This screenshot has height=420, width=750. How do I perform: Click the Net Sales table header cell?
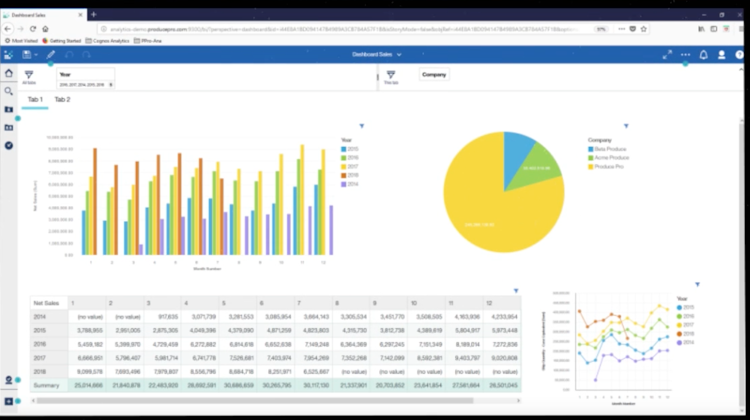49,303
